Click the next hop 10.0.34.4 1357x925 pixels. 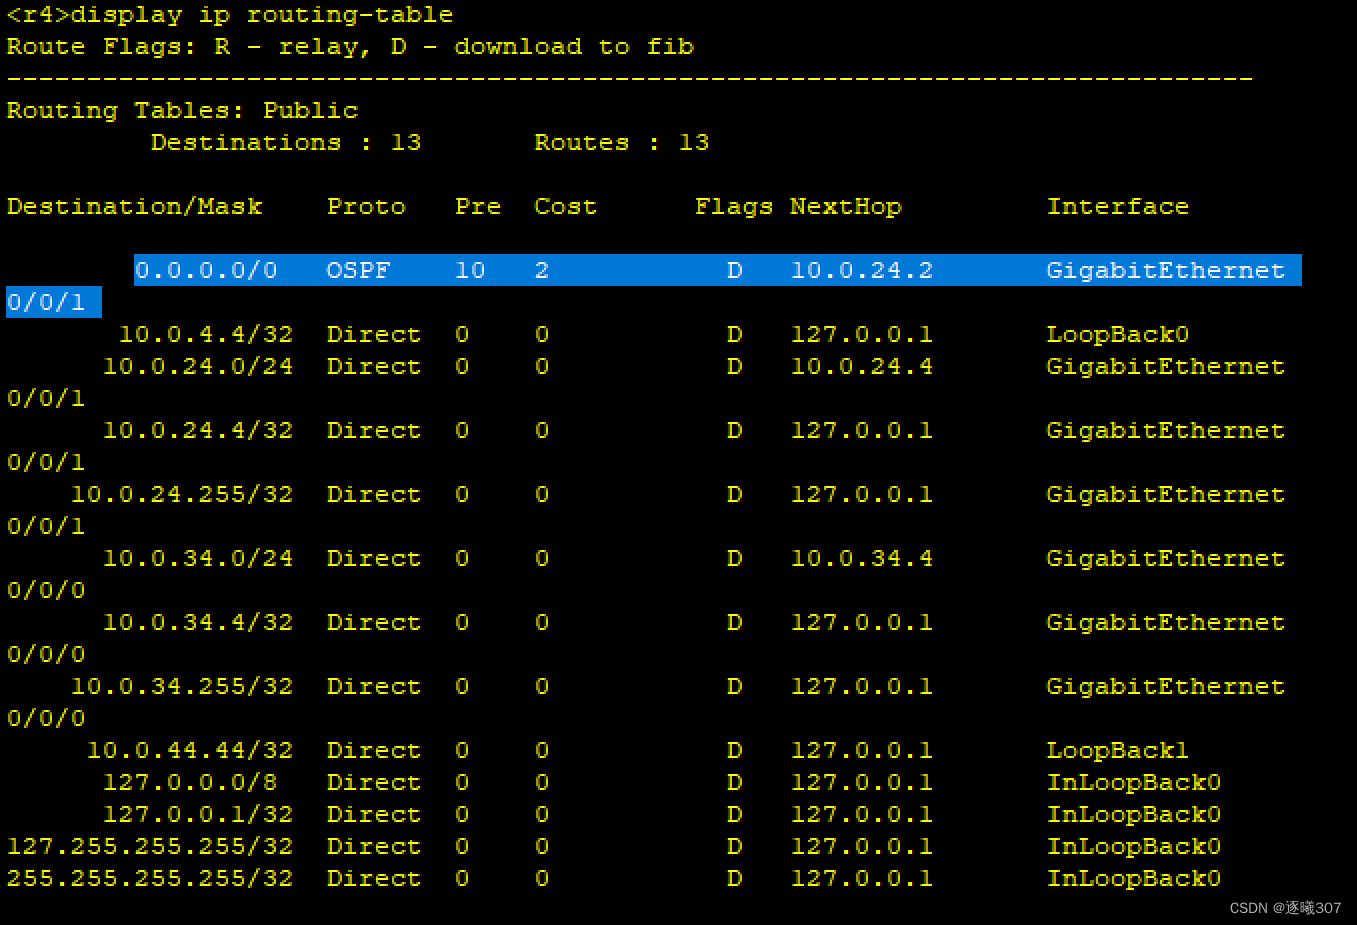(862, 559)
